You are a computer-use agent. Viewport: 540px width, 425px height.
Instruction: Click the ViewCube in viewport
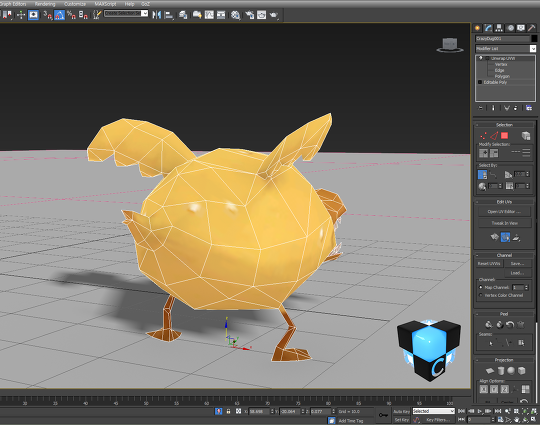[x=450, y=45]
